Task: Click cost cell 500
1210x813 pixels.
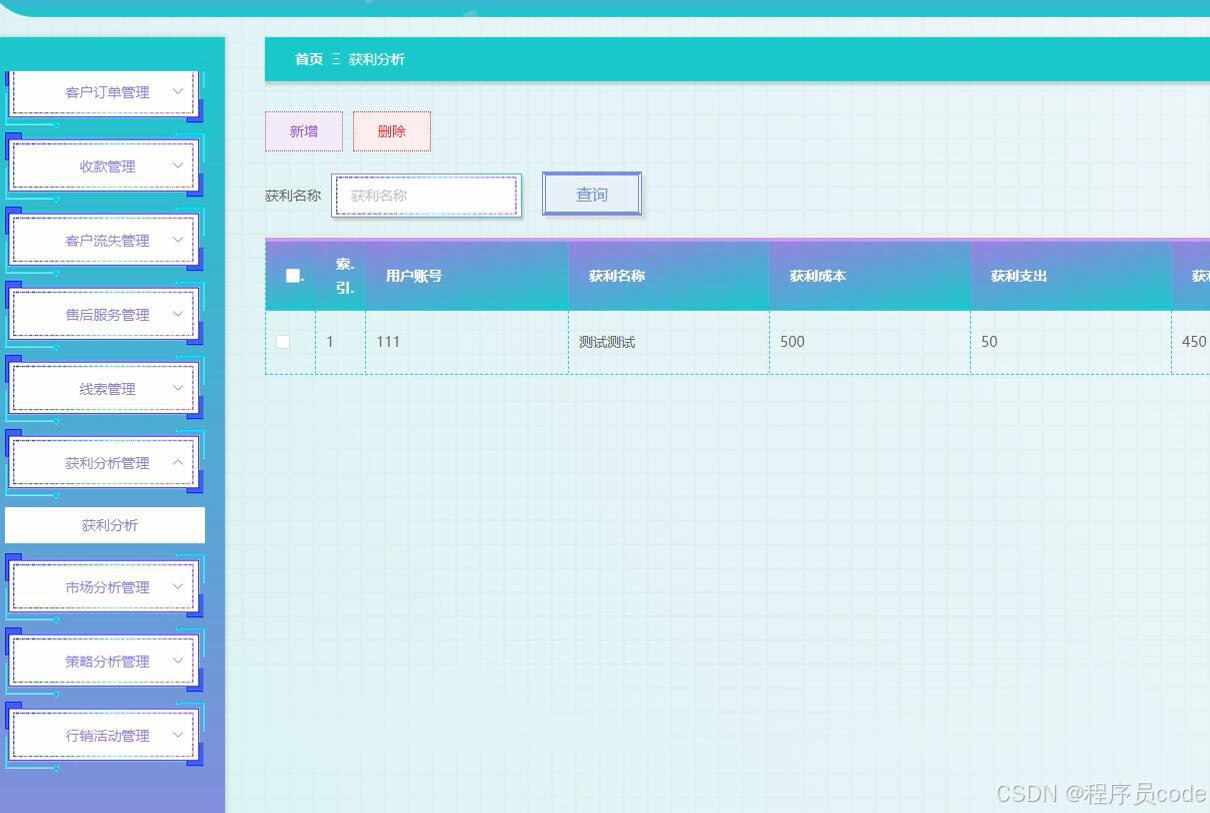Action: click(x=792, y=342)
